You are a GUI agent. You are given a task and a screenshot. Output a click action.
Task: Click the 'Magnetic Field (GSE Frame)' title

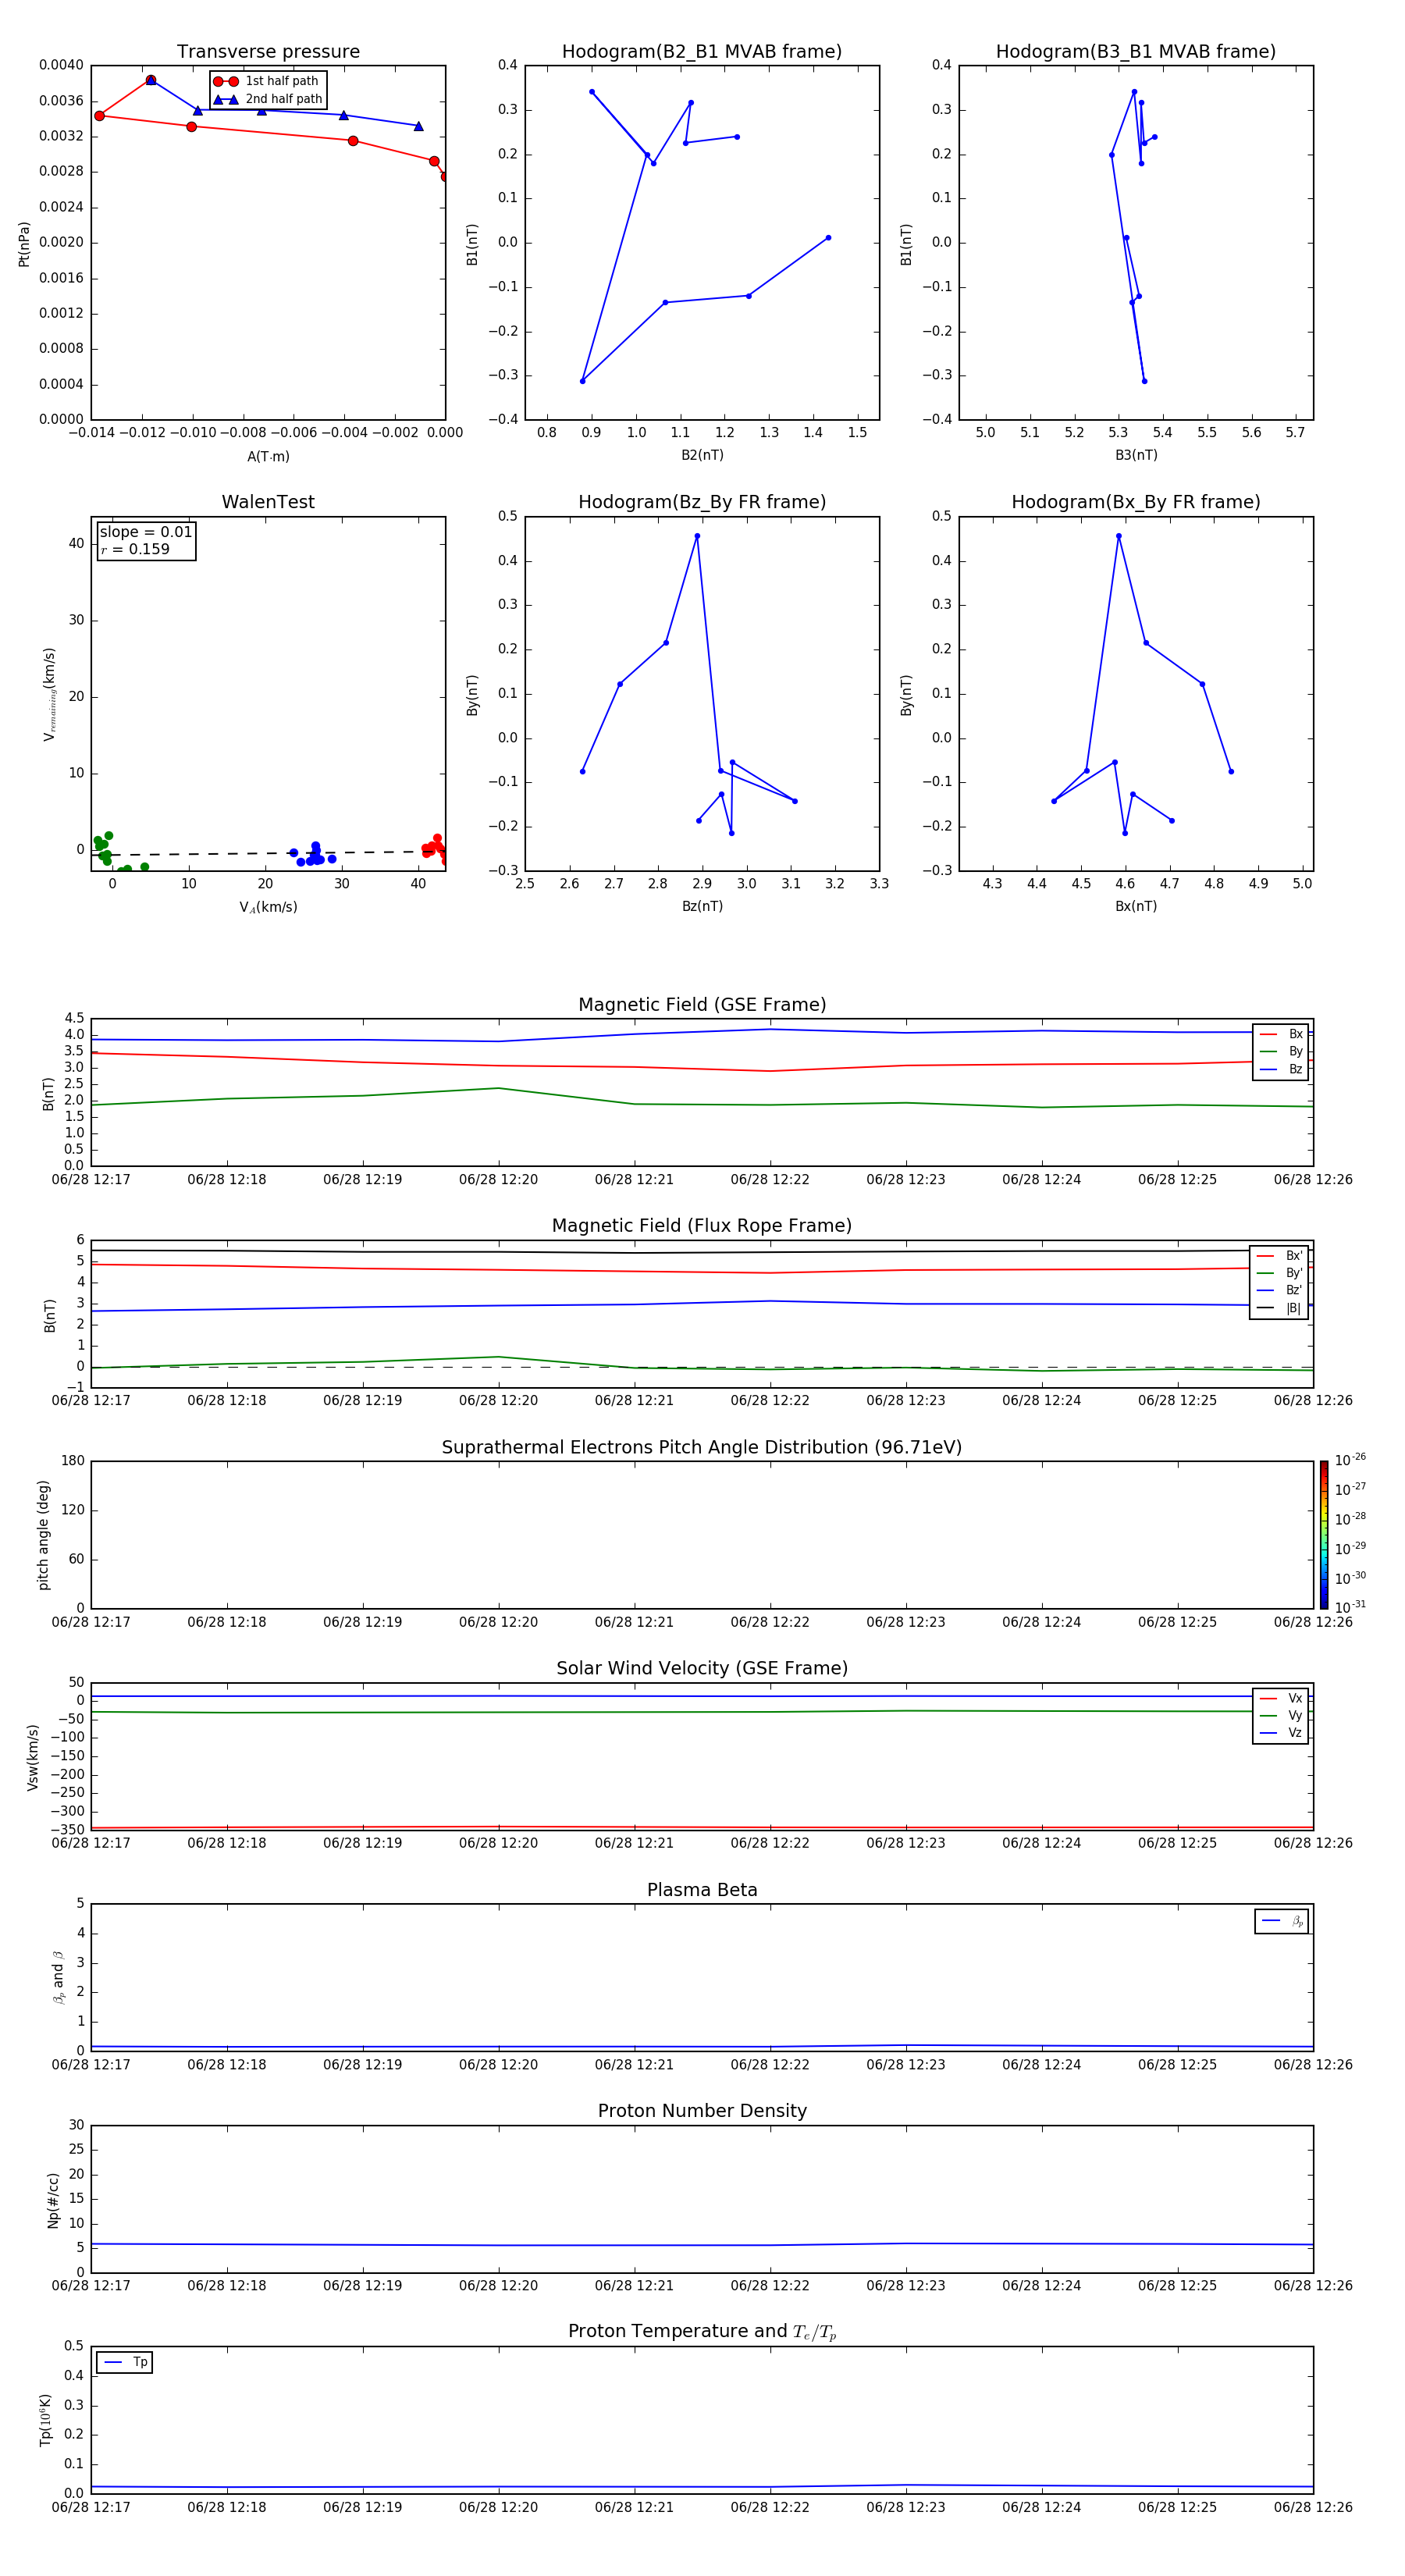click(702, 1005)
